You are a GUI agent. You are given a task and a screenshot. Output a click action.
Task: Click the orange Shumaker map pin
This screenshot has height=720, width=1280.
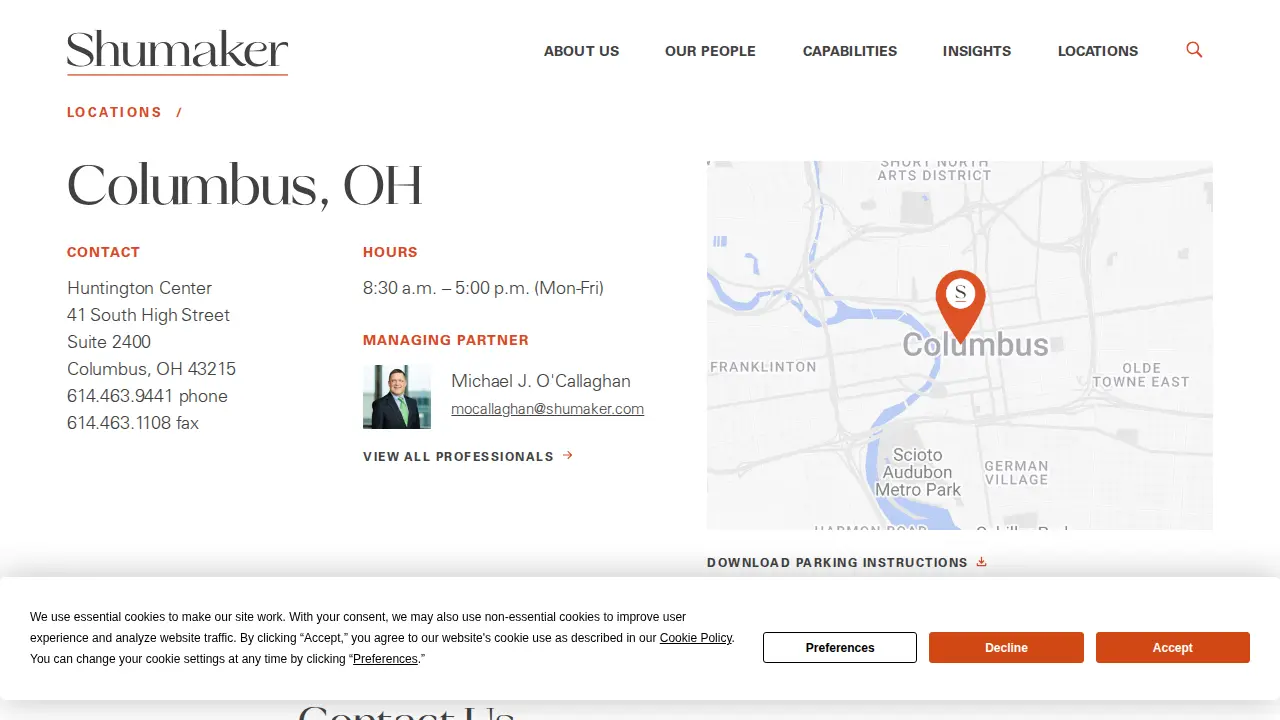(x=960, y=306)
